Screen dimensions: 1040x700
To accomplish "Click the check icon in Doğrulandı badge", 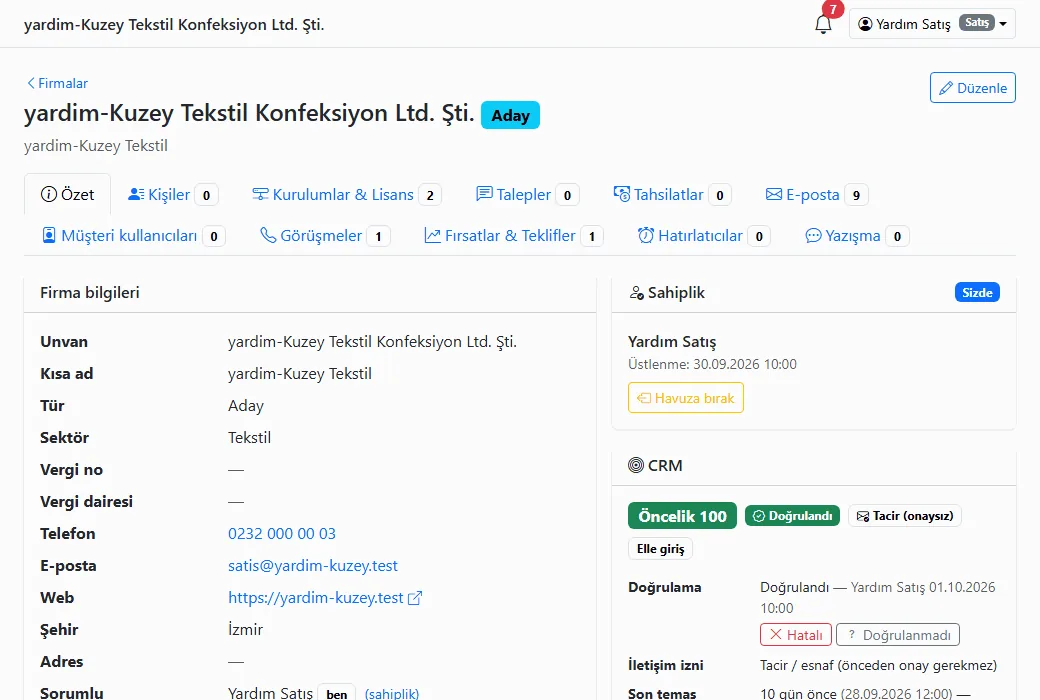I will [759, 516].
